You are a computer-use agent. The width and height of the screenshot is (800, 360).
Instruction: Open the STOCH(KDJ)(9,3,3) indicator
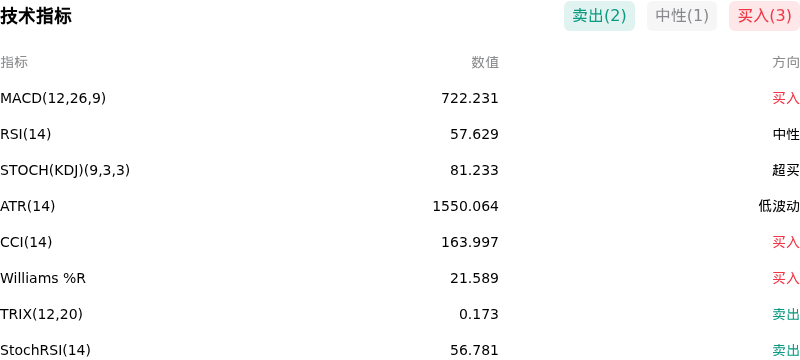click(65, 170)
